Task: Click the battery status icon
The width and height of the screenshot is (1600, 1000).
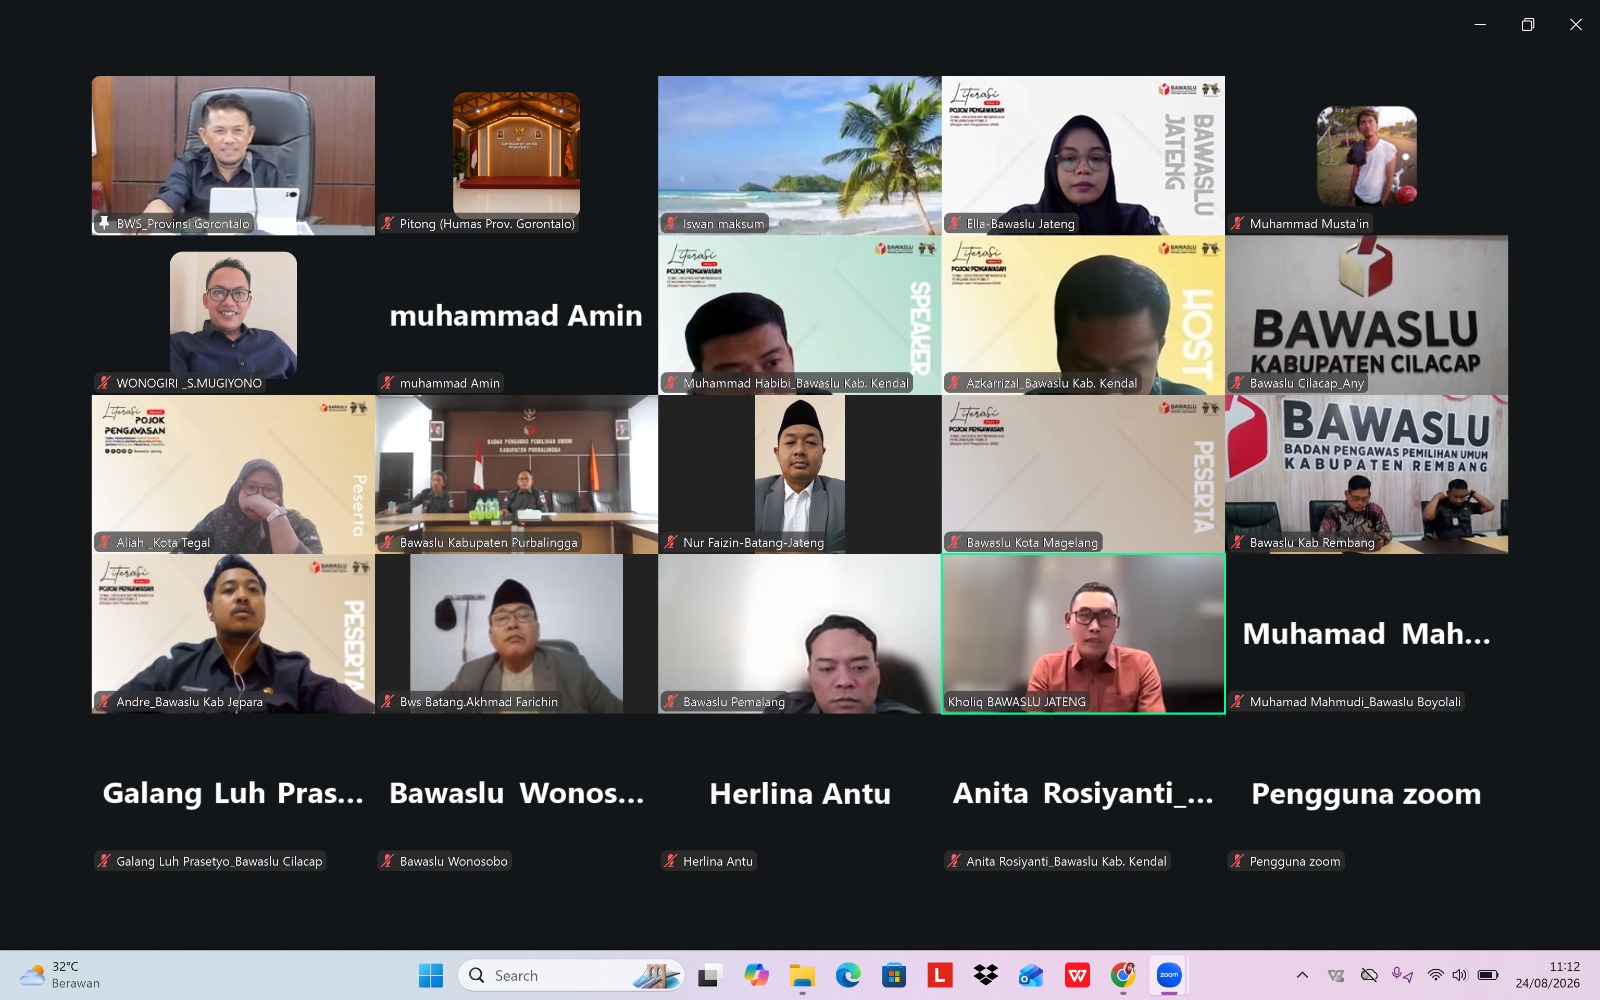Action: point(1488,975)
